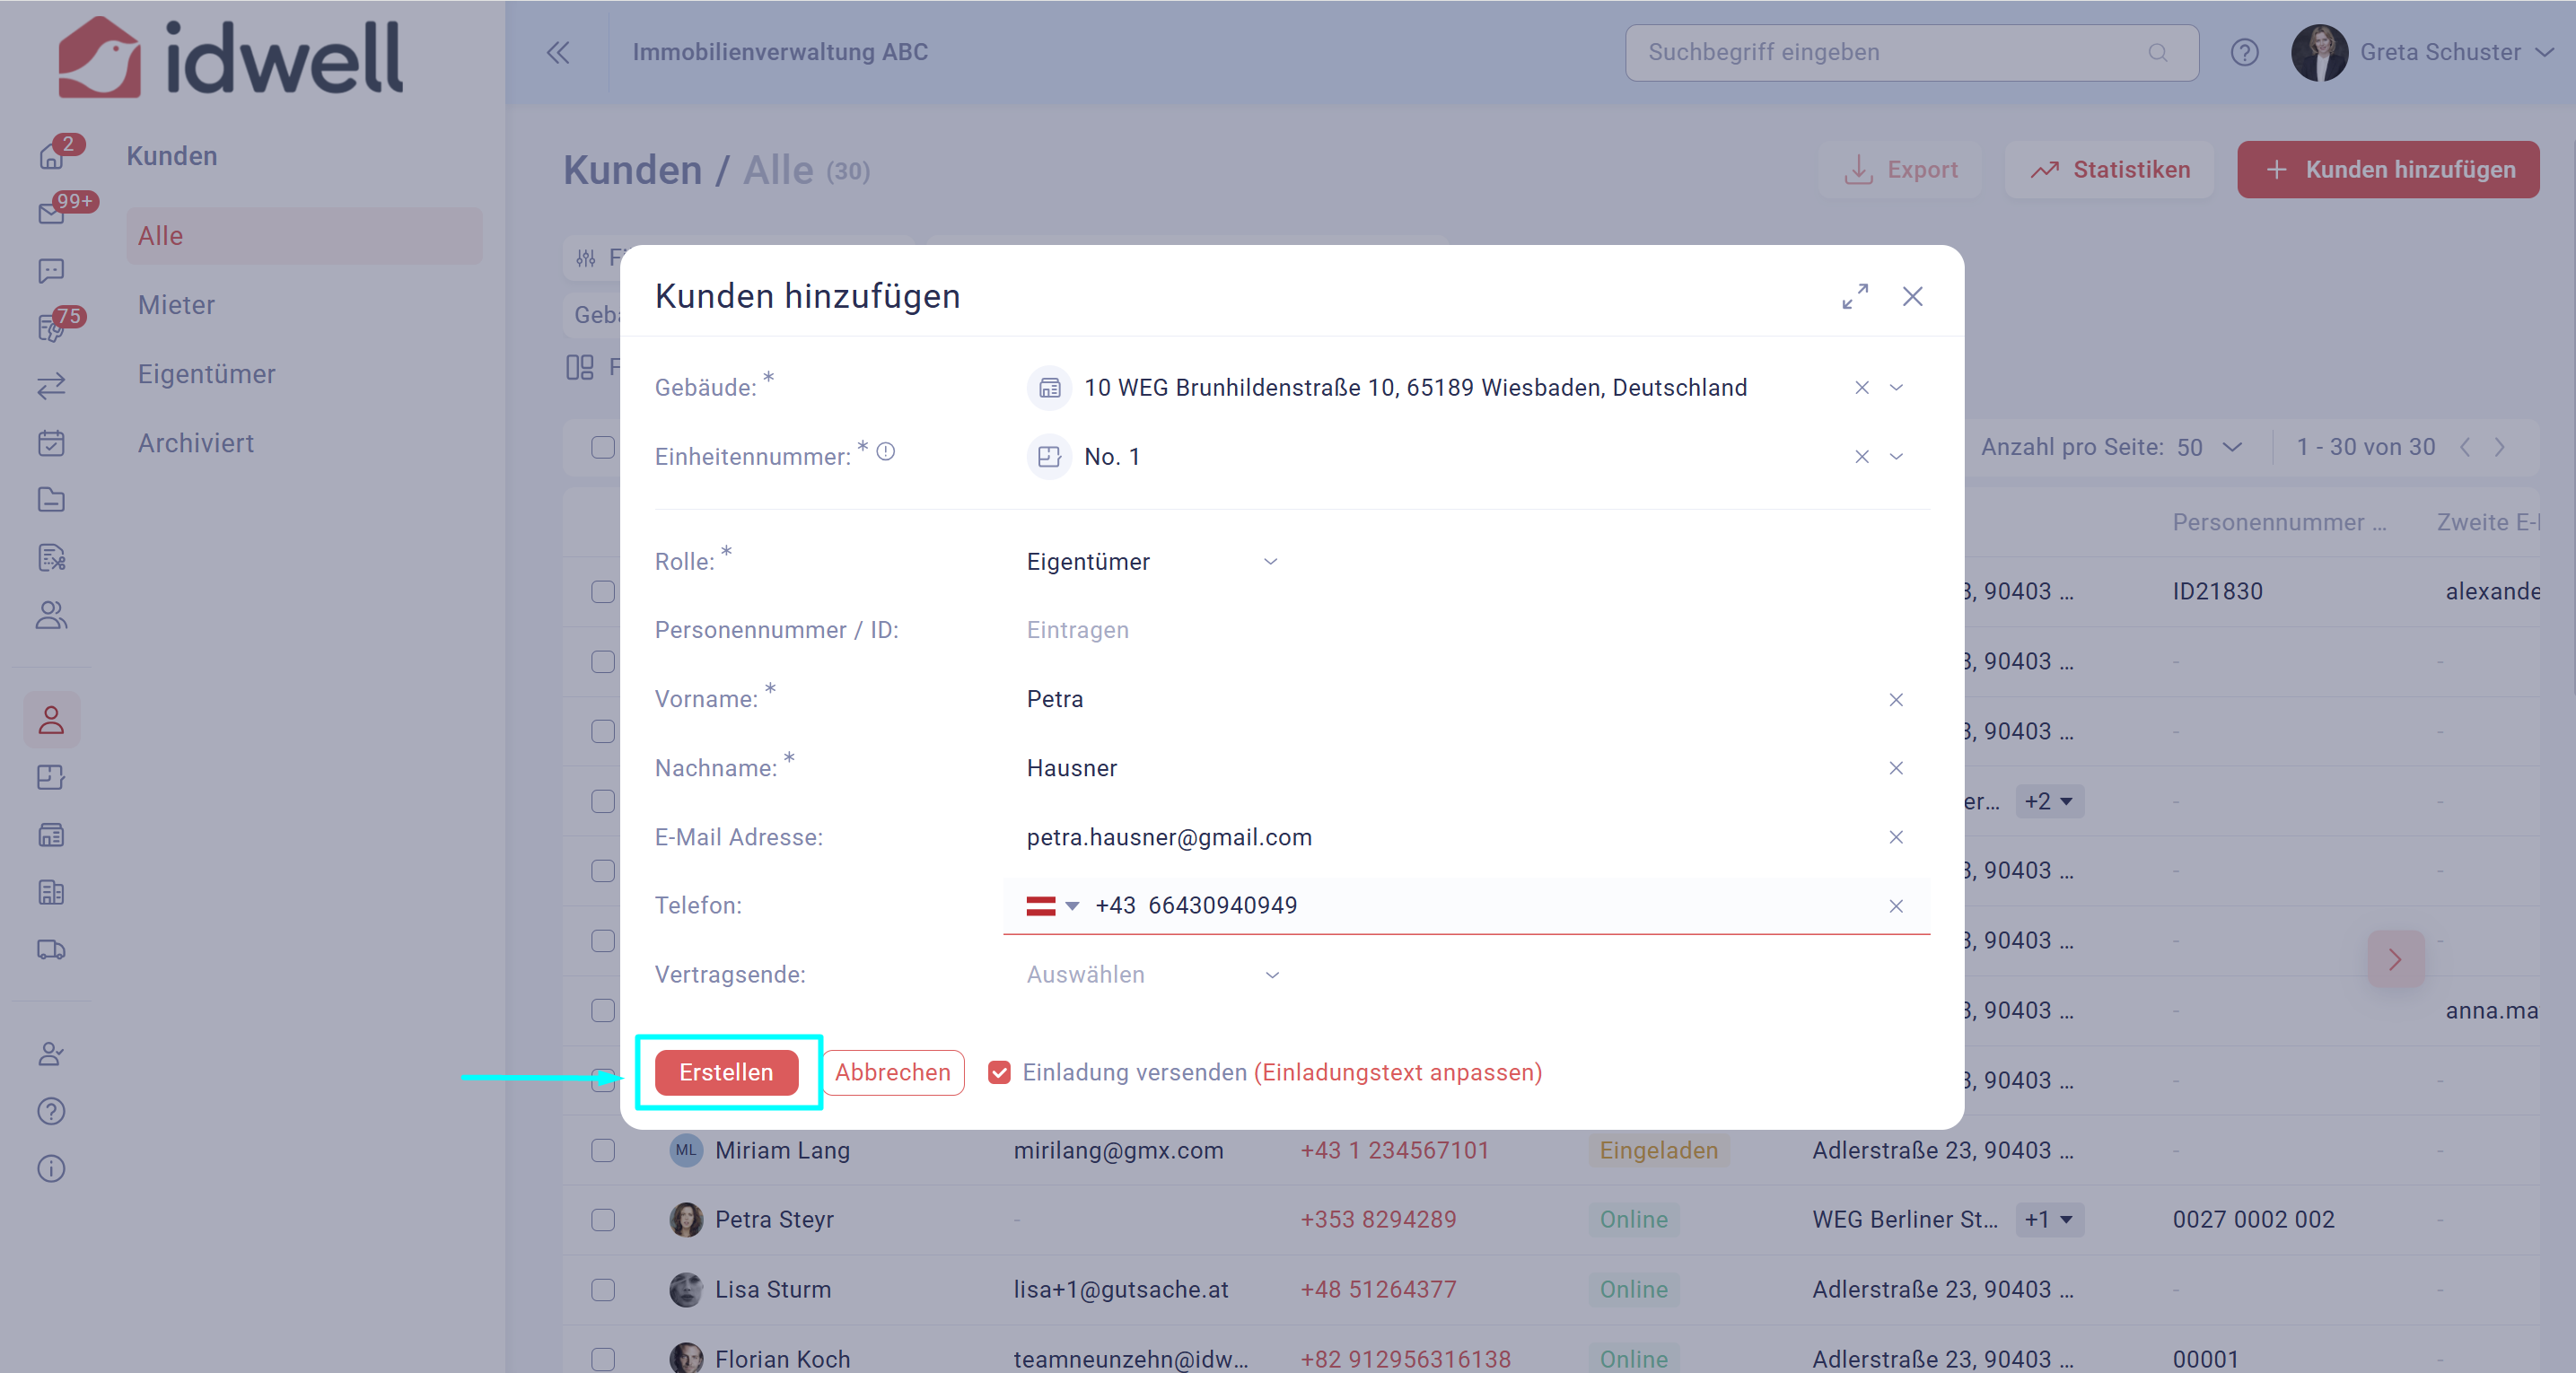Toggle the Einladung versenden checkbox
The height and width of the screenshot is (1373, 2576).
pyautogui.click(x=998, y=1072)
